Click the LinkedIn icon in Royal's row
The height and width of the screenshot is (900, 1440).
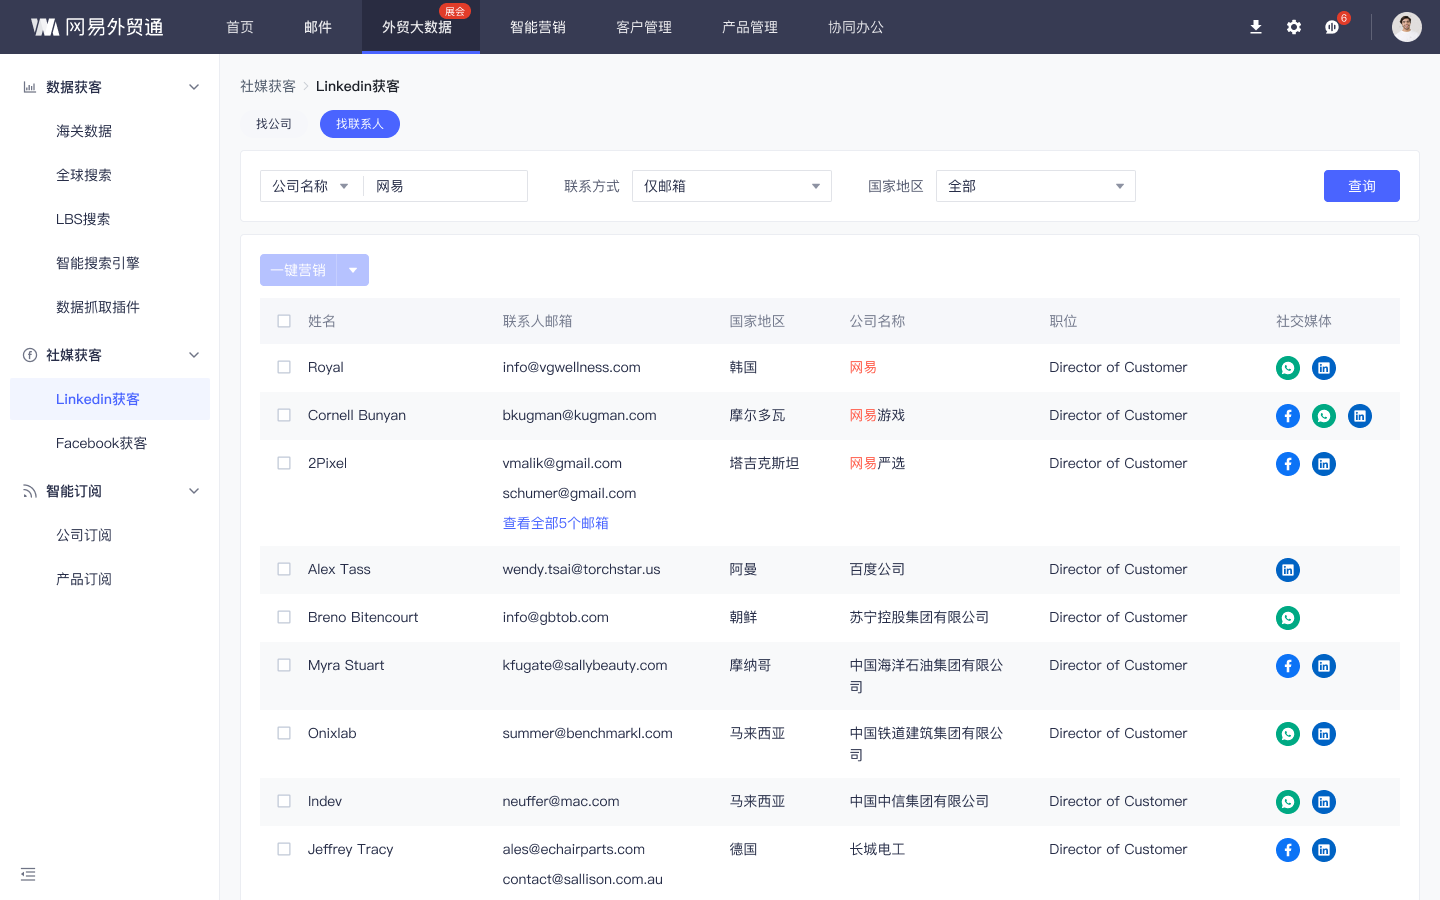pos(1324,368)
